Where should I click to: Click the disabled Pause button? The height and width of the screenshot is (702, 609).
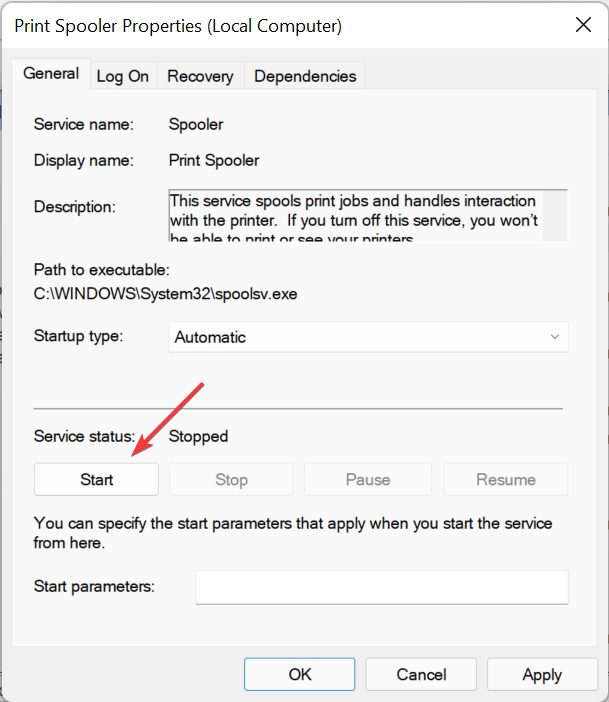(x=368, y=479)
